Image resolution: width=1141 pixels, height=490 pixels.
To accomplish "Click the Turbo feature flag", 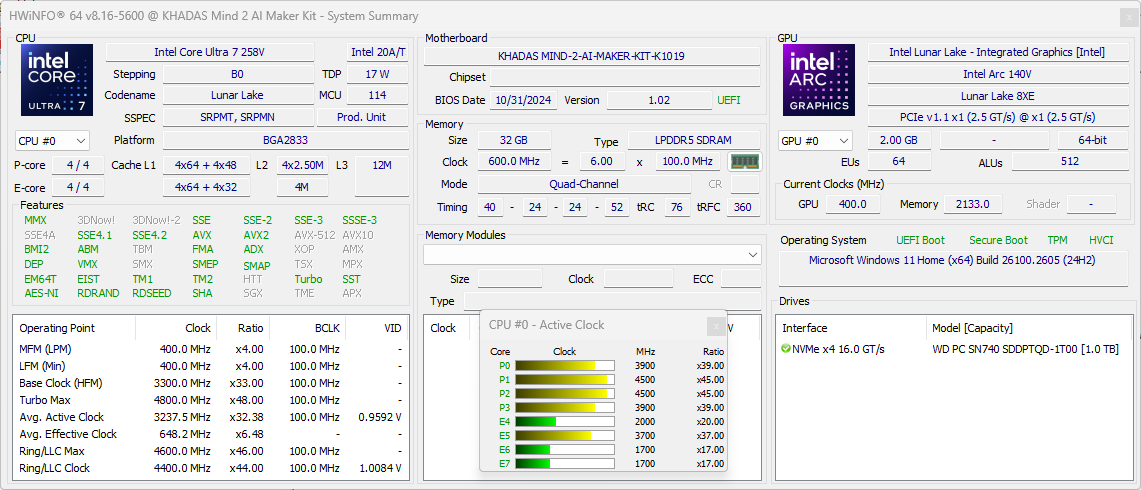I will tap(308, 279).
